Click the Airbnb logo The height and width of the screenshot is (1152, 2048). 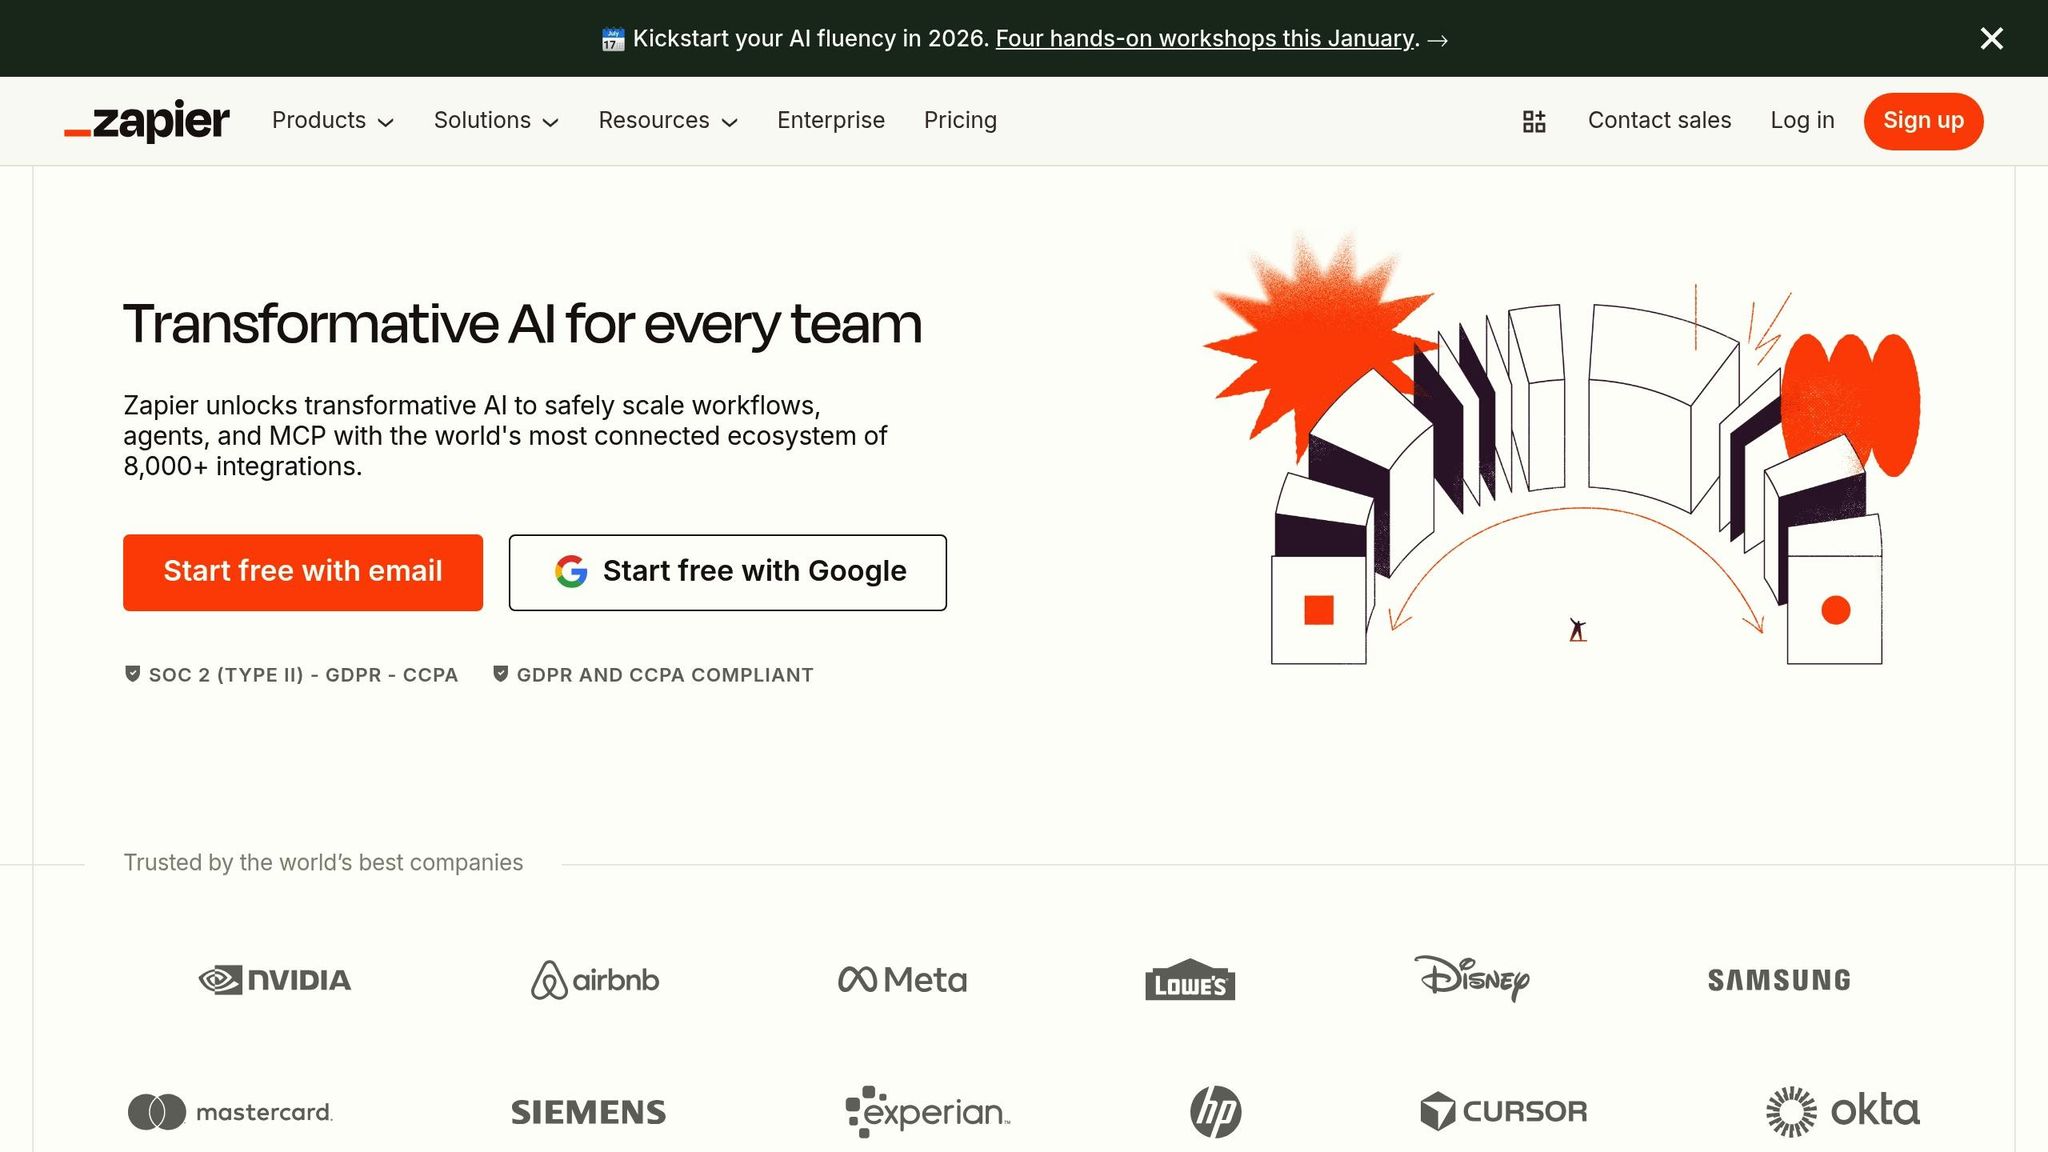click(x=594, y=980)
